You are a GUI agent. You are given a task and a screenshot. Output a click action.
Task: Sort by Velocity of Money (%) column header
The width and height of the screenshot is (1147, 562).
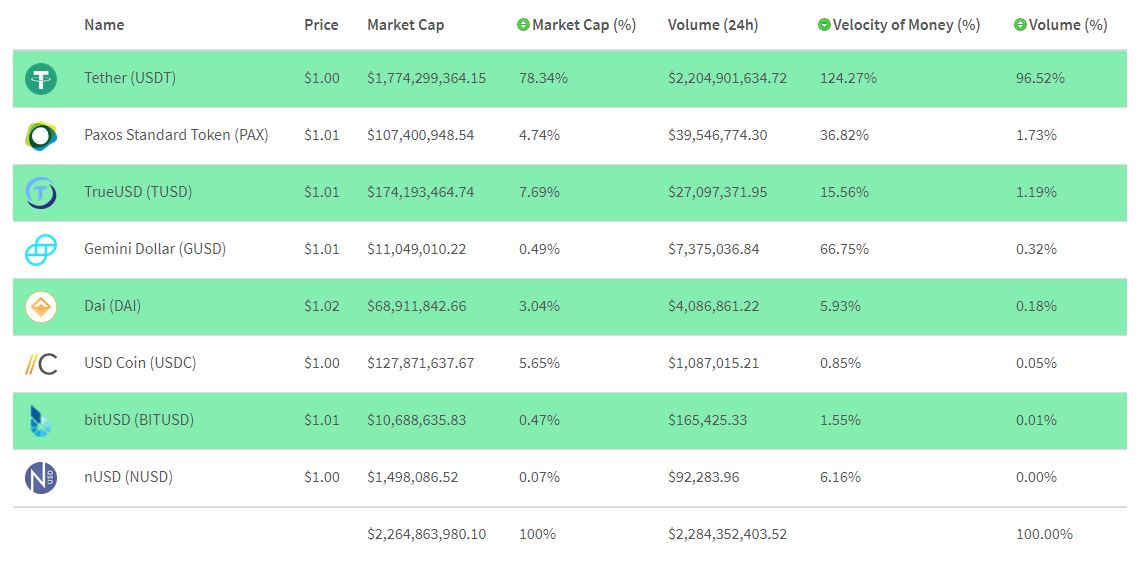coord(906,25)
